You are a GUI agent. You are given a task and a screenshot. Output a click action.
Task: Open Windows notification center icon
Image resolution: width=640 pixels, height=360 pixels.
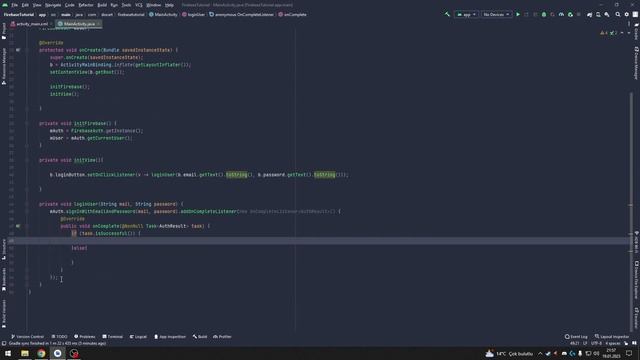629,353
